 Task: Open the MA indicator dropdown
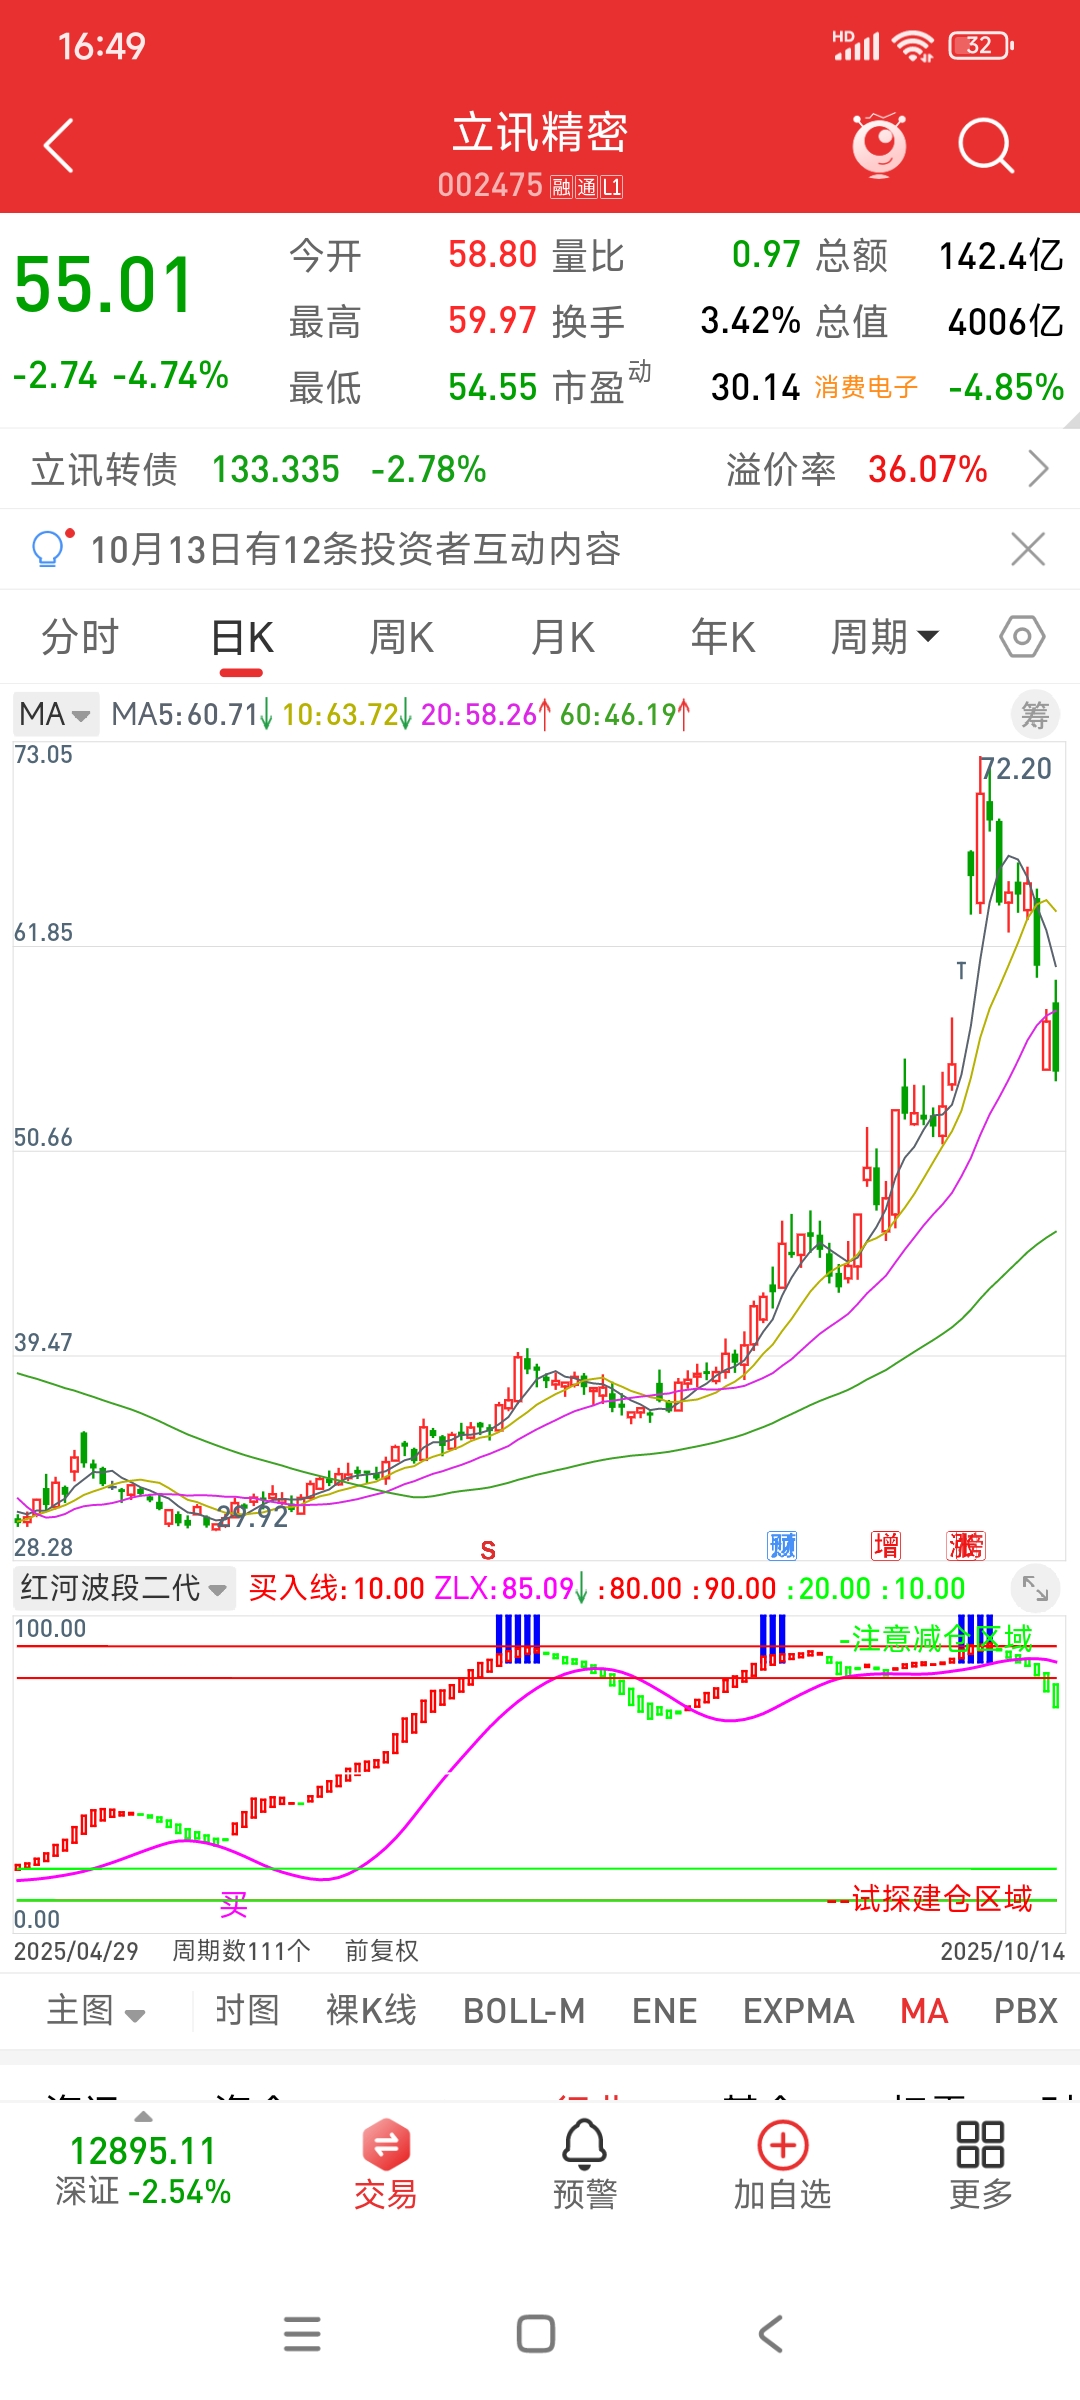(56, 714)
